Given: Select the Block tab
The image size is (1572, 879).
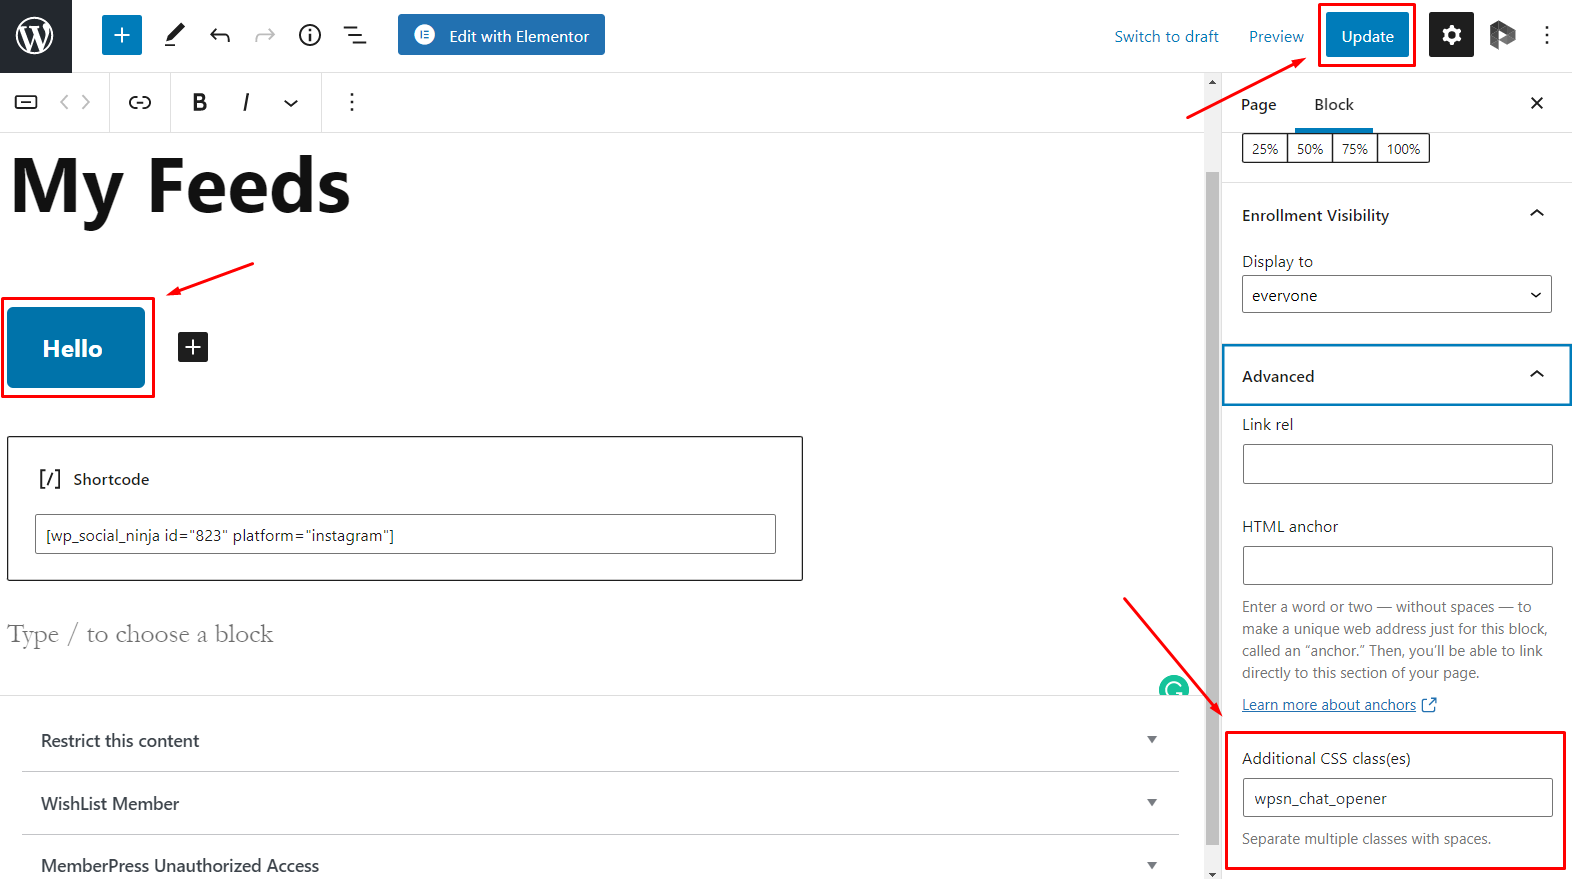Looking at the screenshot, I should click(x=1333, y=105).
